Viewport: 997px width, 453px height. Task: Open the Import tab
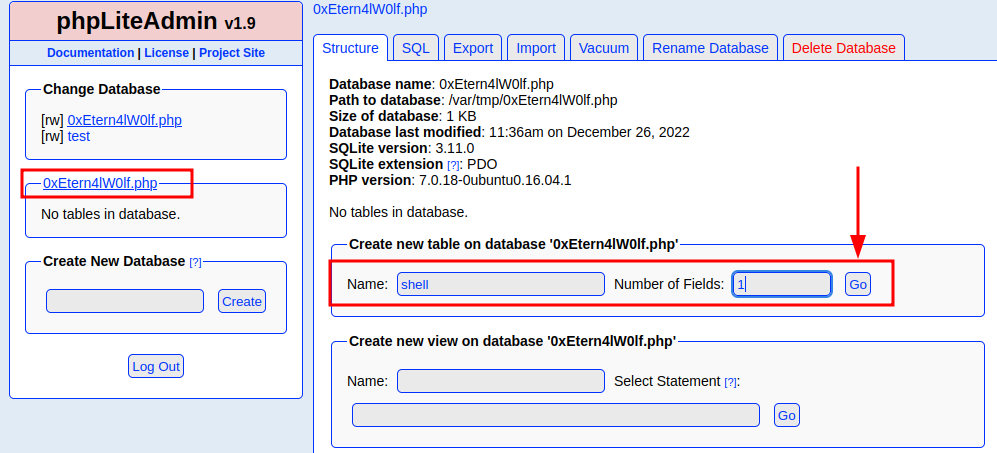click(x=536, y=48)
